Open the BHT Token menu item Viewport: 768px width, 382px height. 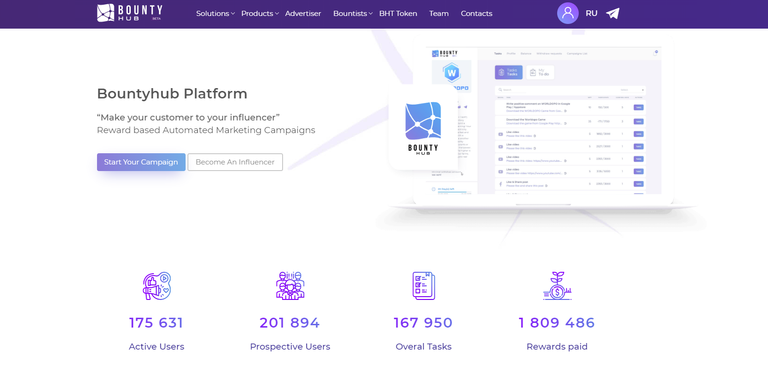(398, 14)
